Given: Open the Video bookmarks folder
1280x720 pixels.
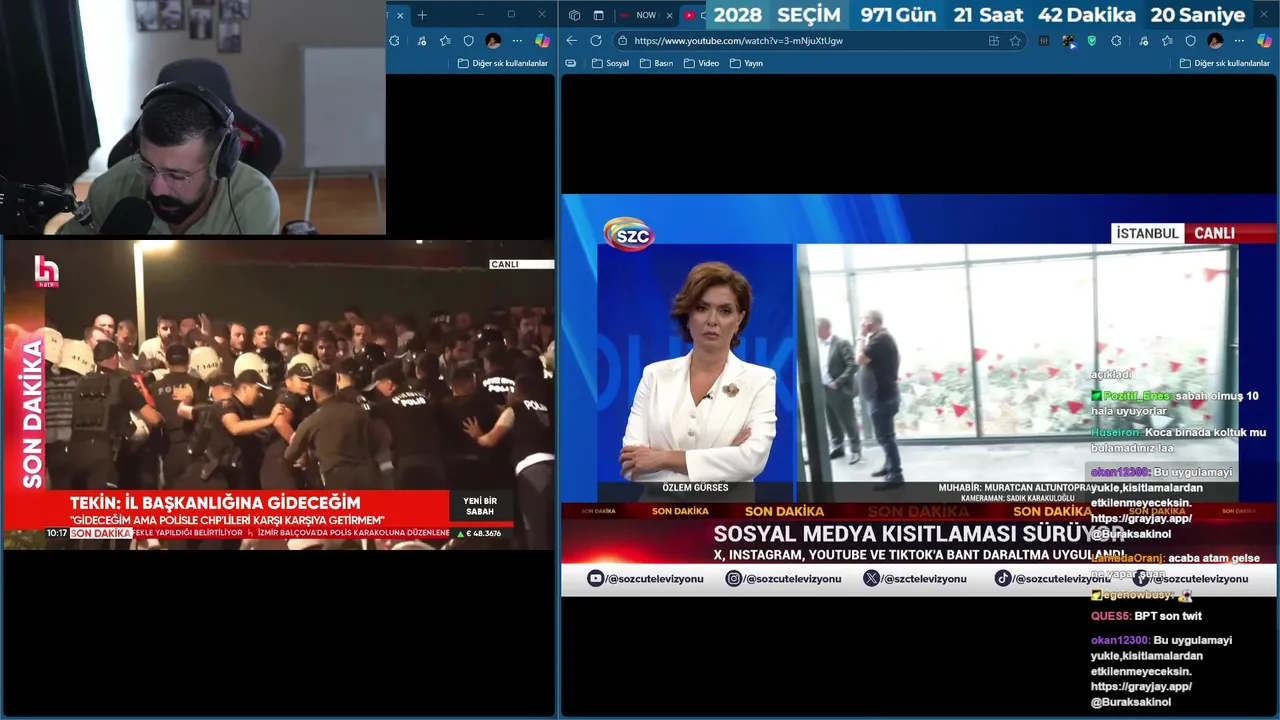Looking at the screenshot, I should point(702,63).
